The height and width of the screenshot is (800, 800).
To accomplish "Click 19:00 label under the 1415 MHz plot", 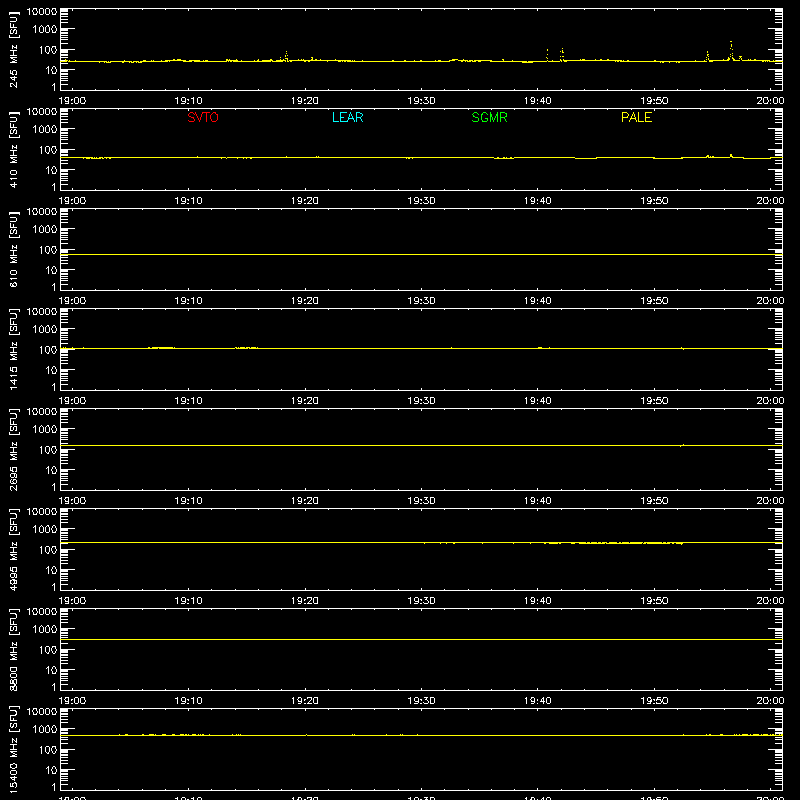I will pos(72,401).
